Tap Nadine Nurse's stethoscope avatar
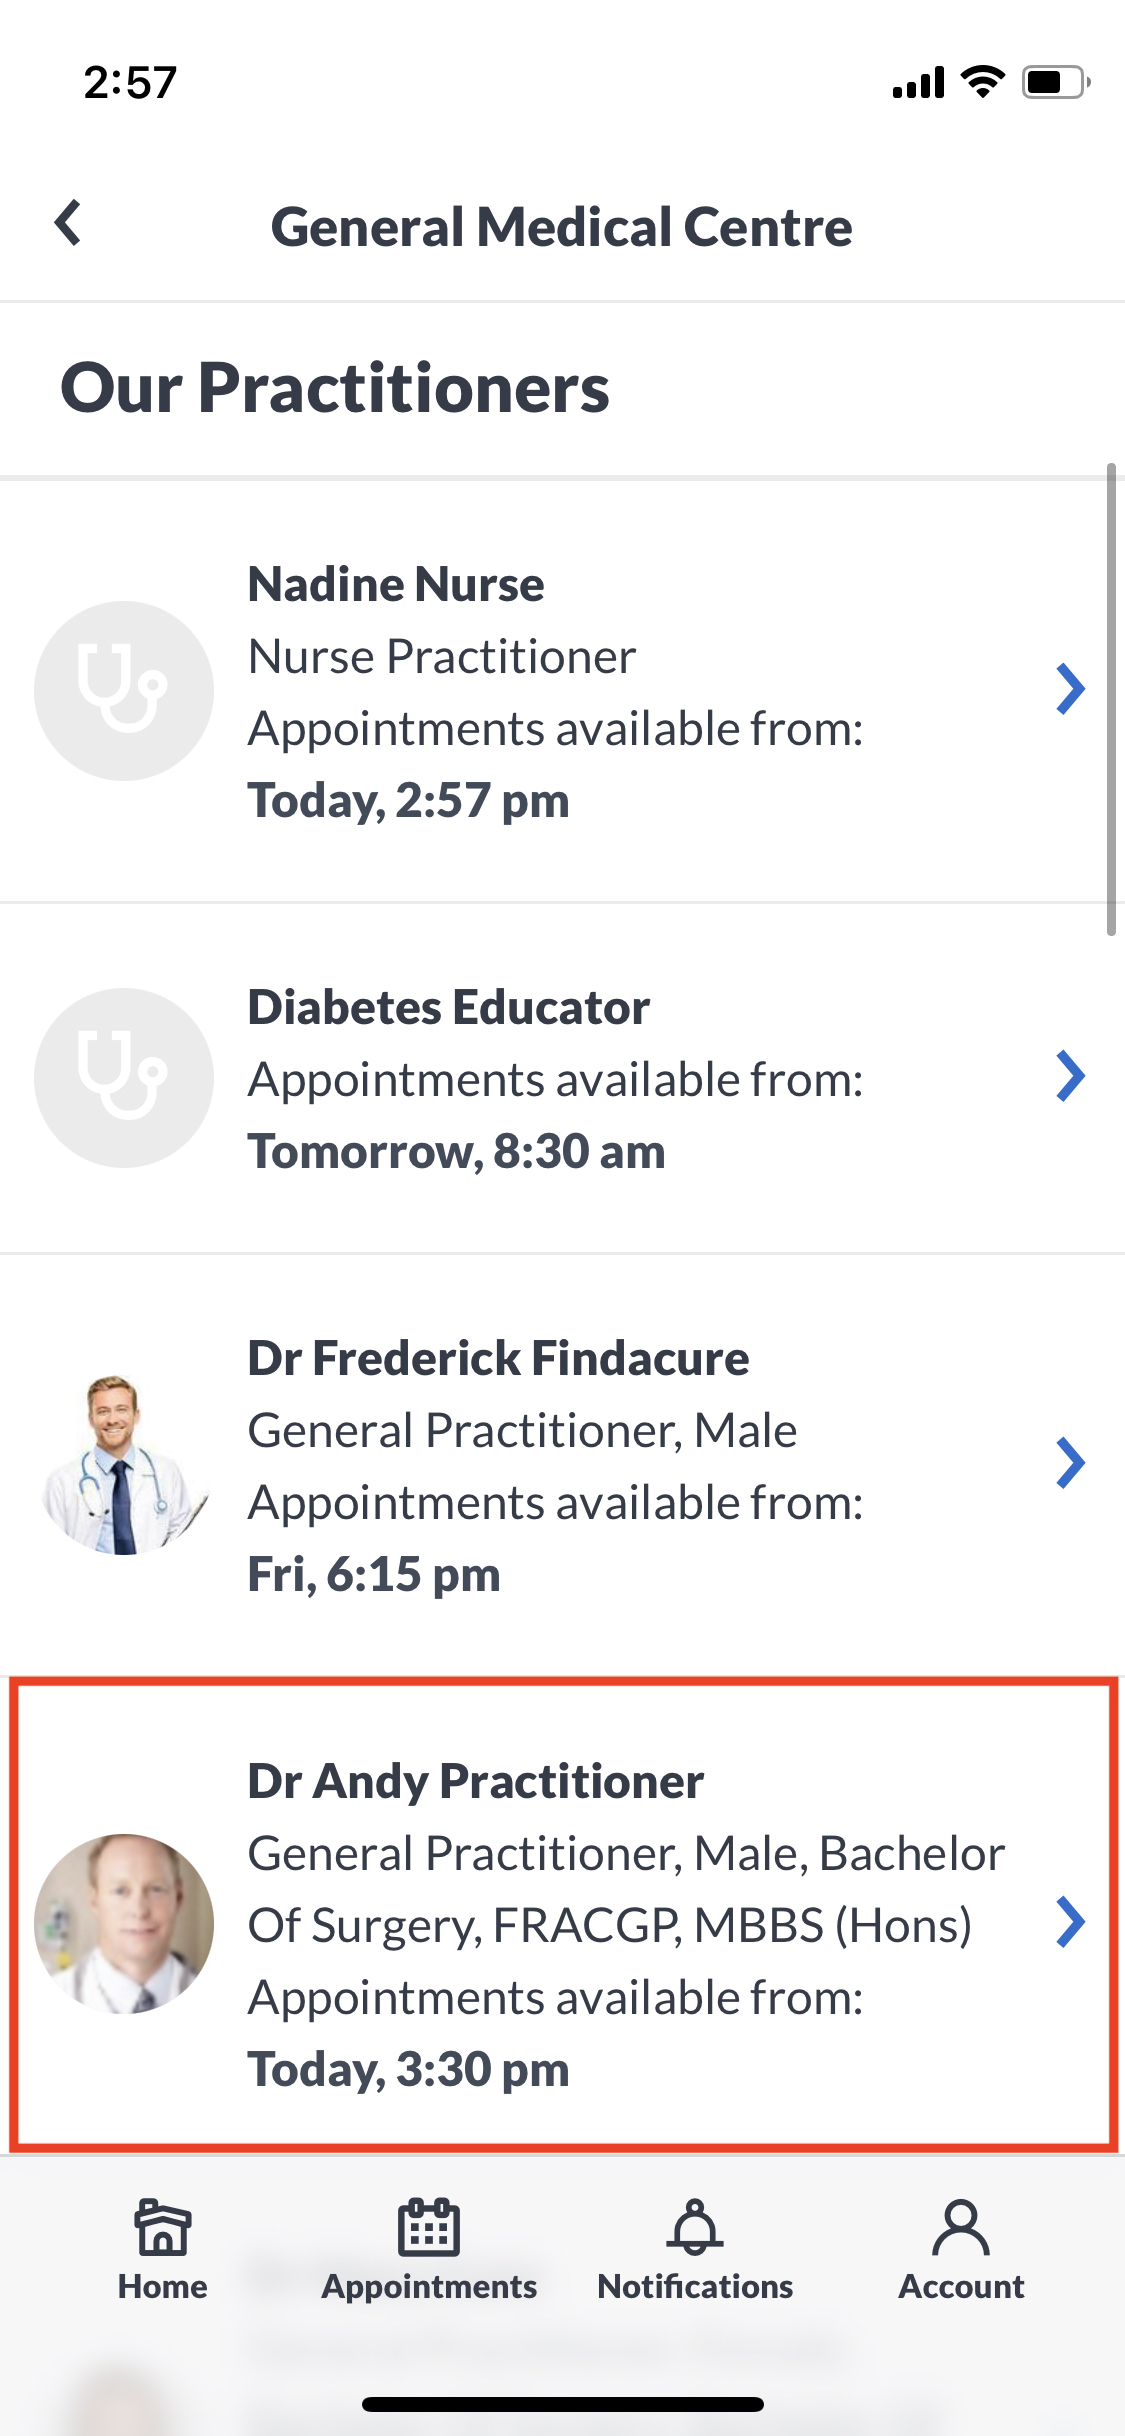The image size is (1125, 2436). pyautogui.click(x=124, y=691)
